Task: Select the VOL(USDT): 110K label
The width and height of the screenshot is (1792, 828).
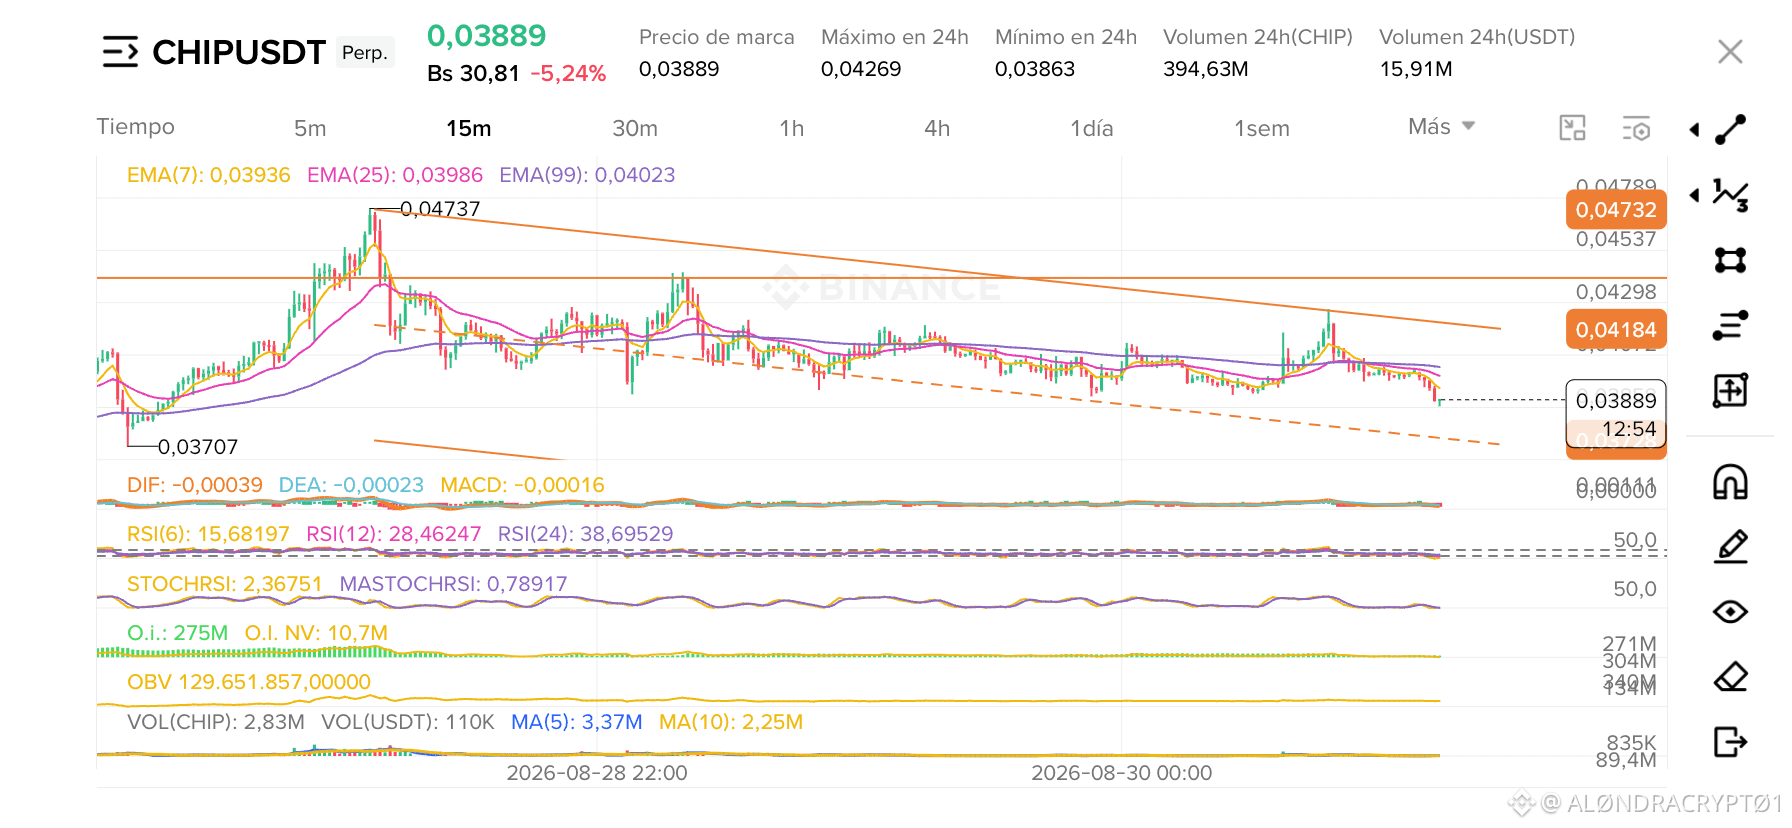Action: 408,722
